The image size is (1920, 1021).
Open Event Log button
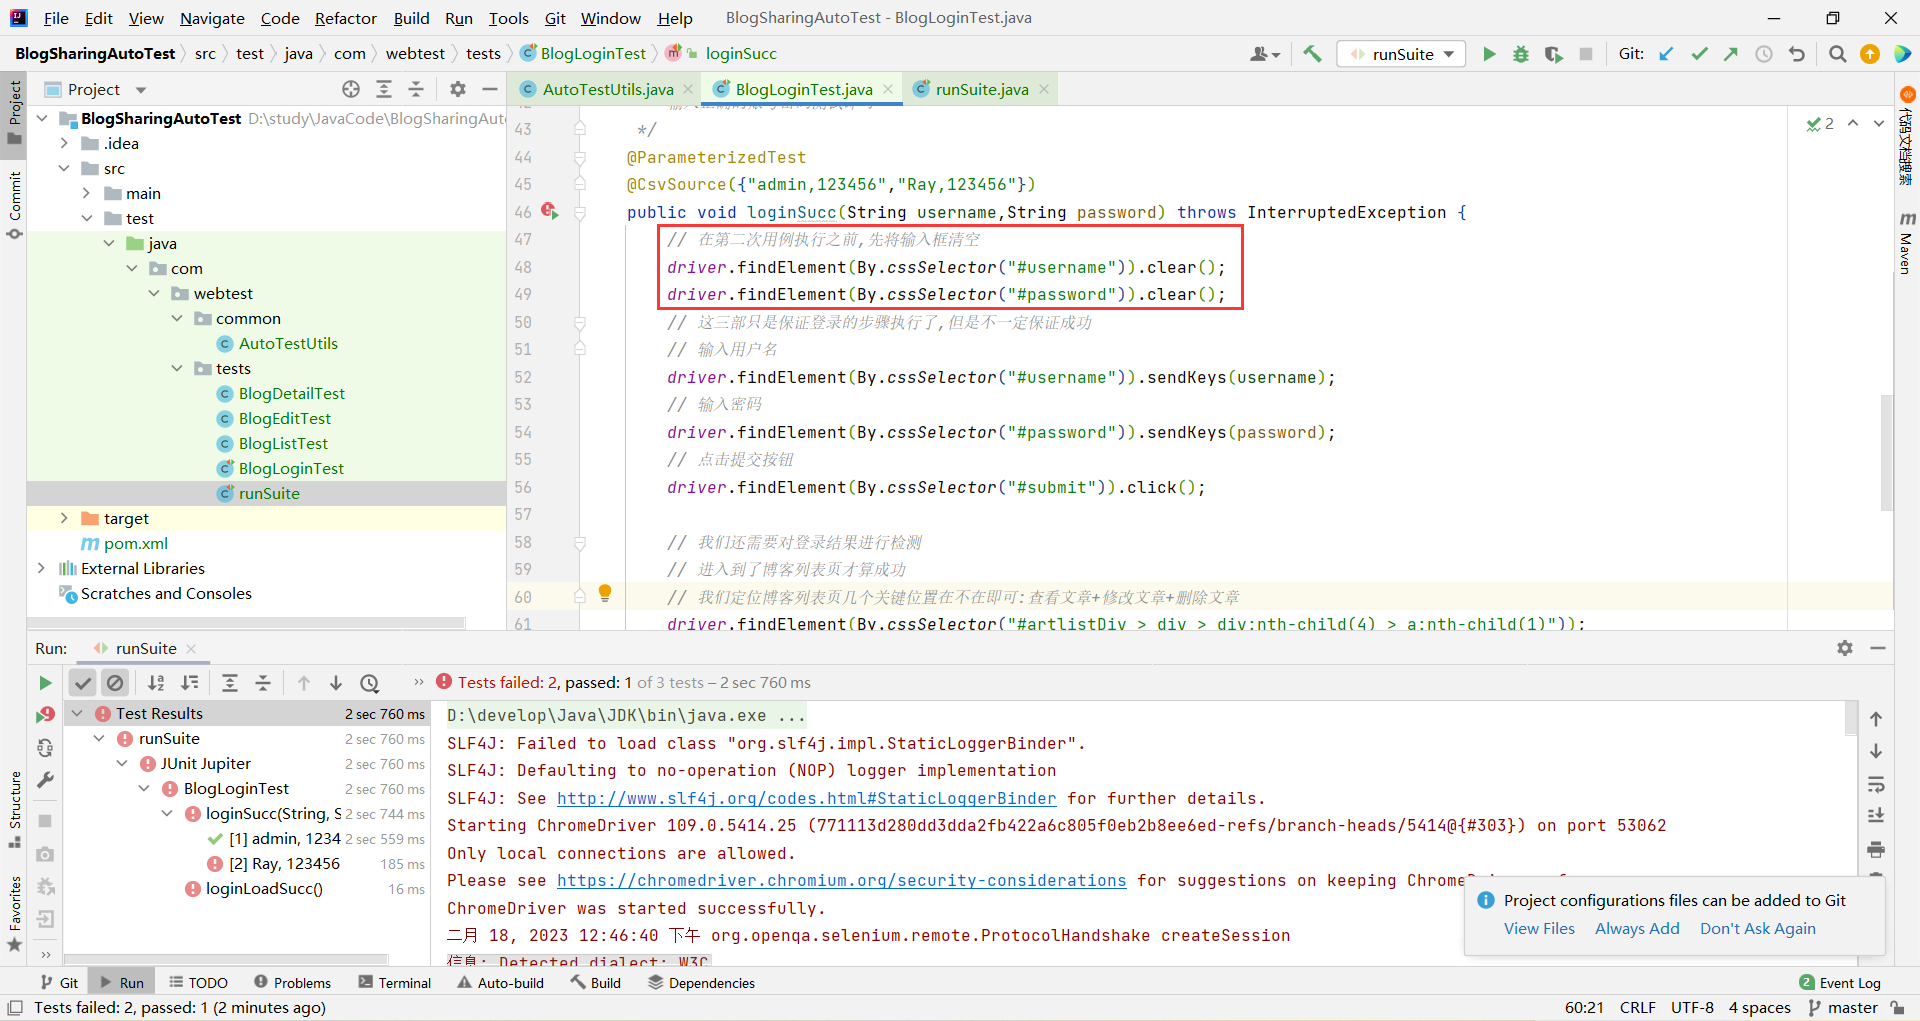(1840, 983)
